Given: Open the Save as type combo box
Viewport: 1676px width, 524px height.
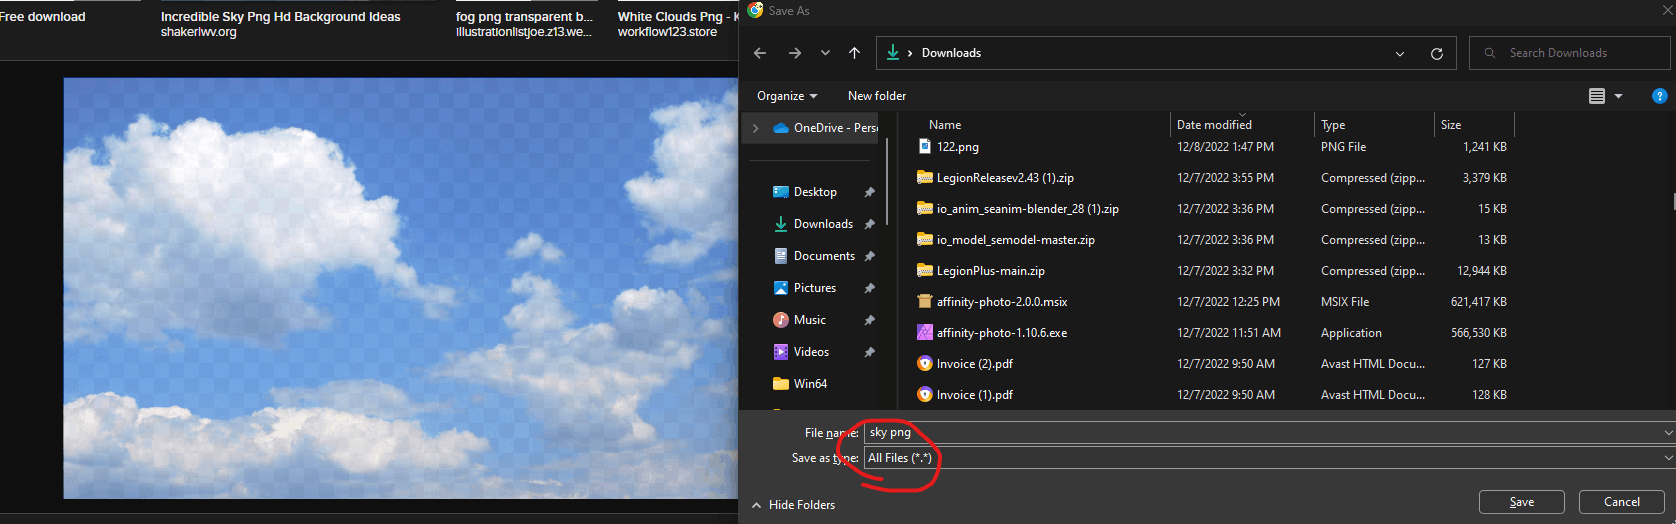Looking at the screenshot, I should pyautogui.click(x=1269, y=458).
